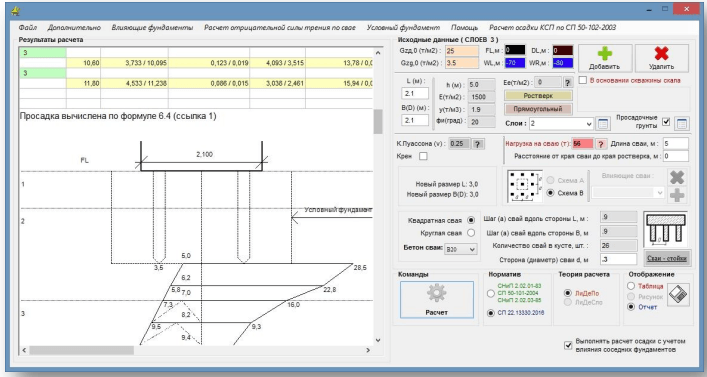Image resolution: width=707 pixels, height=377 pixels.
Task: Open the Слои dropdown showing 2
Action: pyautogui.click(x=561, y=124)
